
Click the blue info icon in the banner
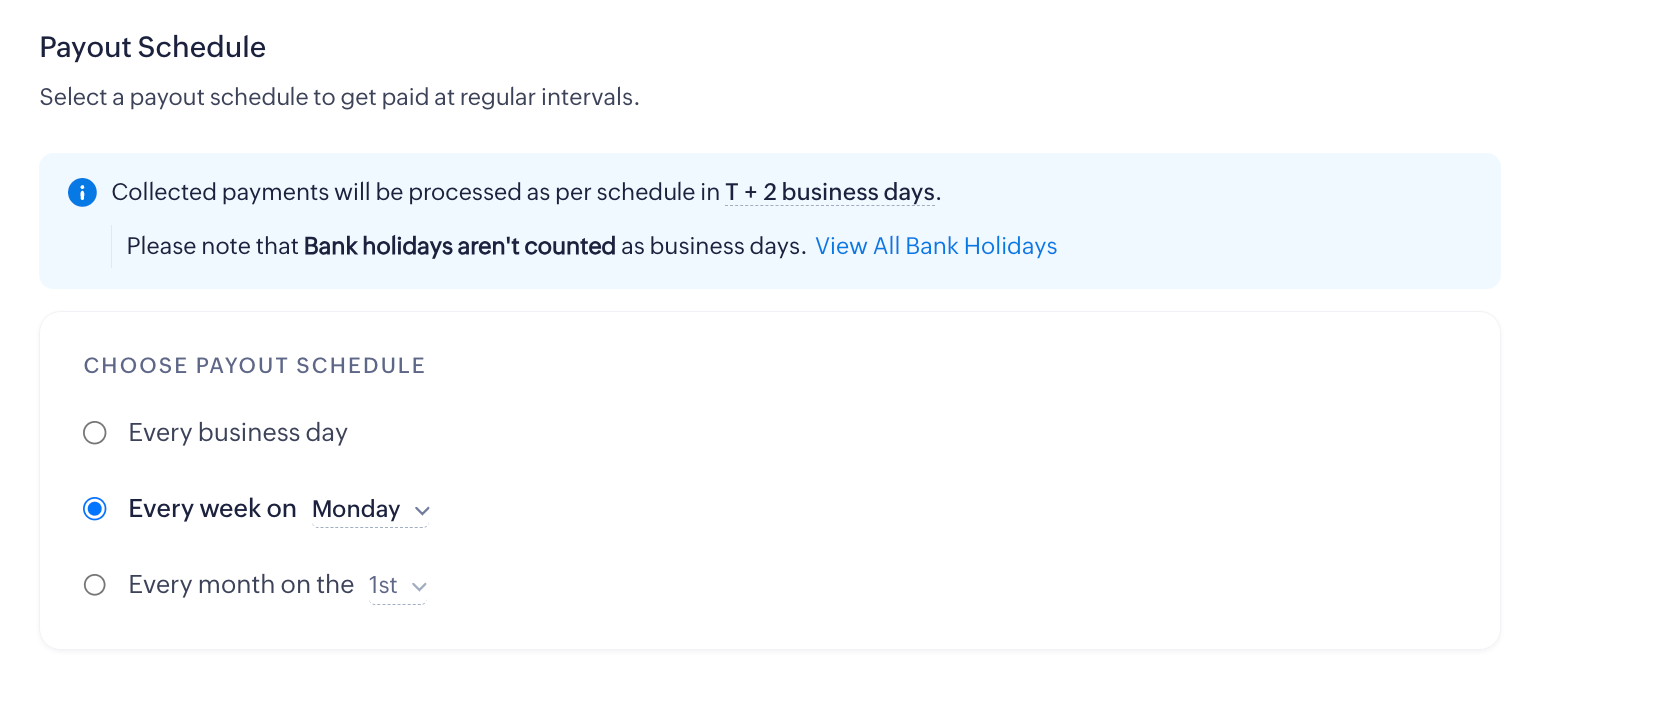pyautogui.click(x=82, y=192)
